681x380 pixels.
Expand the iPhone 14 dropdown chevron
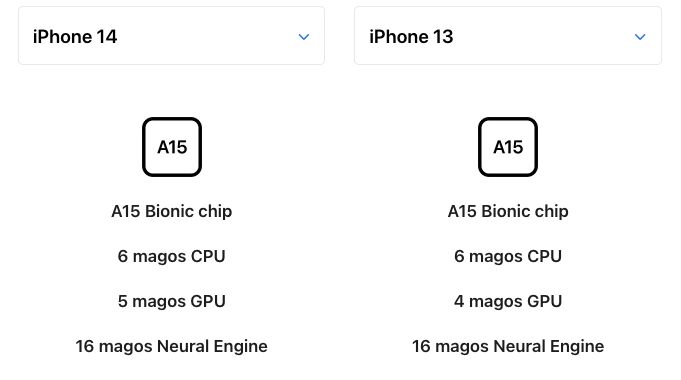click(304, 37)
